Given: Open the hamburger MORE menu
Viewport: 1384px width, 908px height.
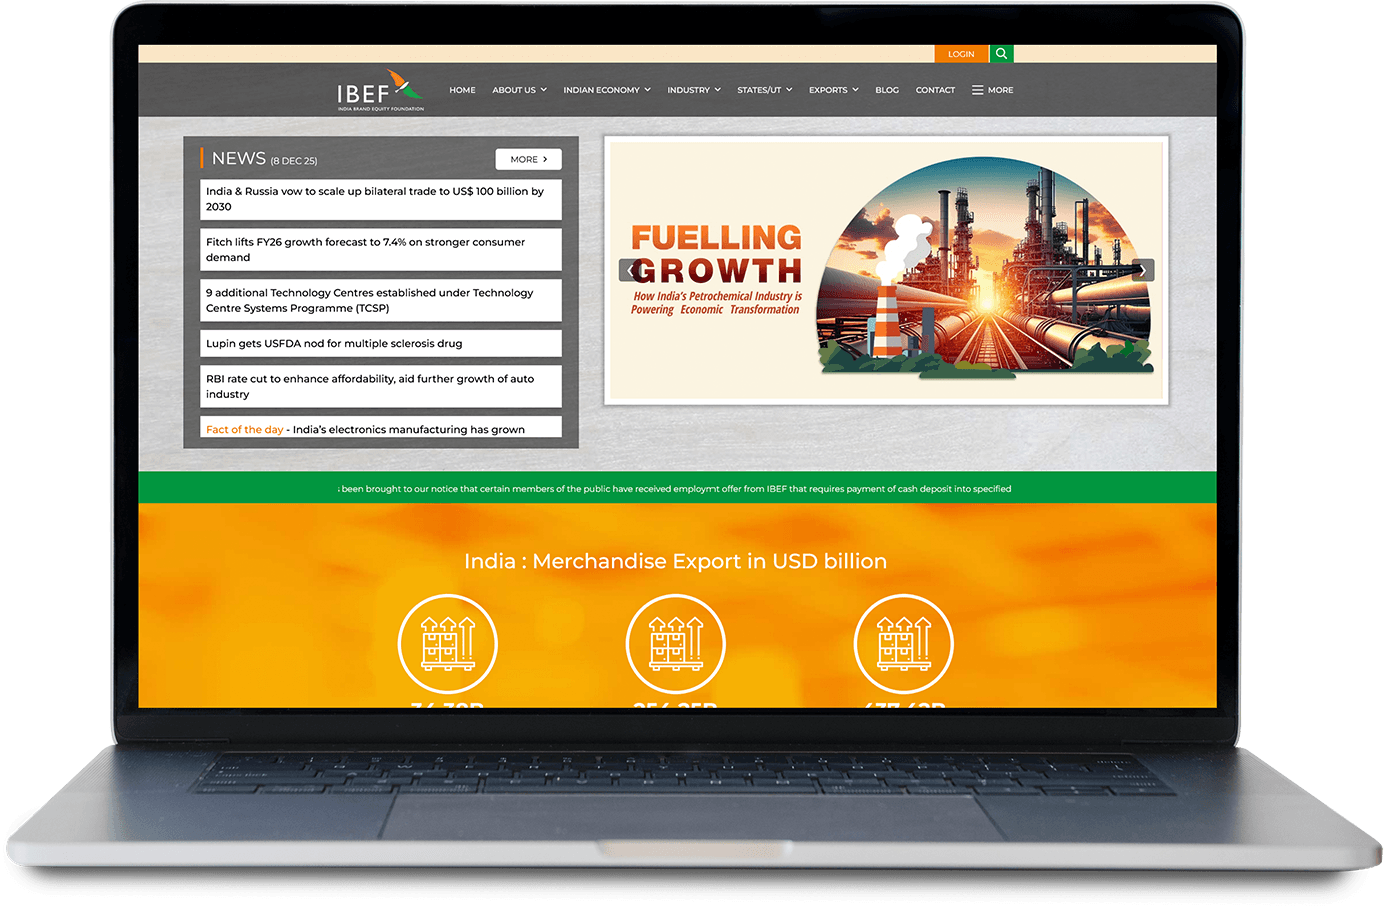Looking at the screenshot, I should click(x=992, y=90).
